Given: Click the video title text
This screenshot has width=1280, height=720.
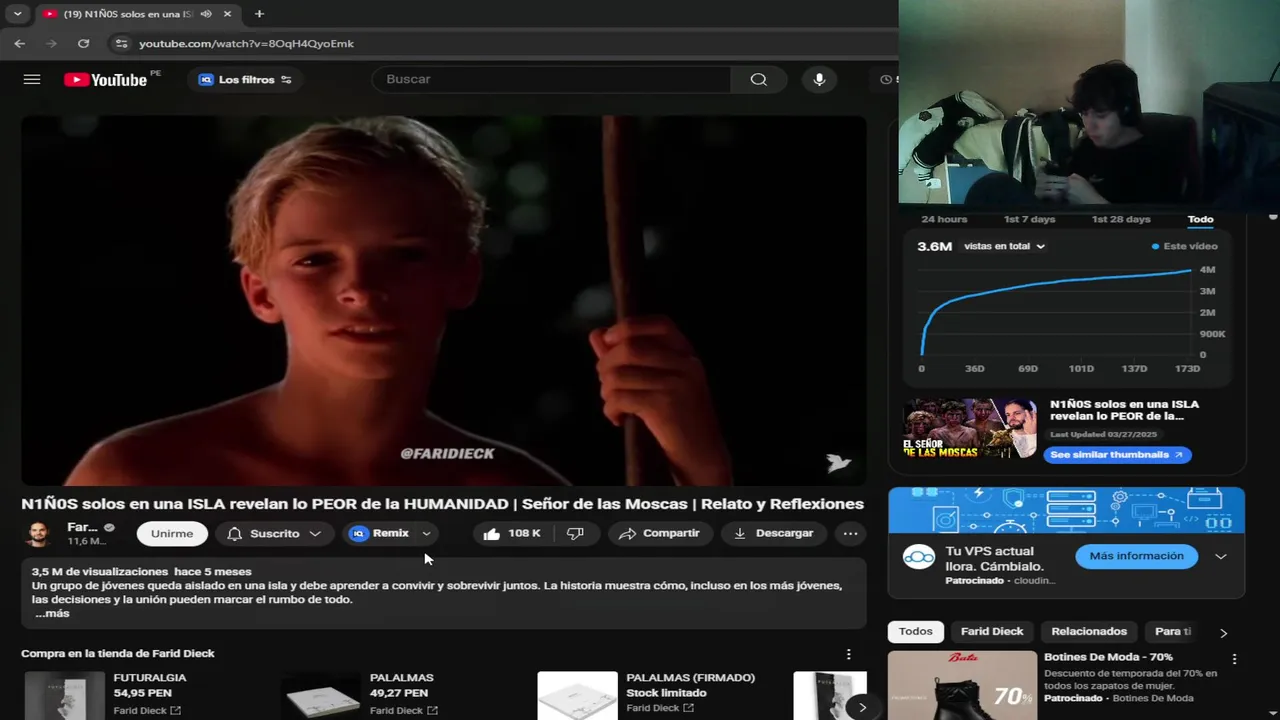Looking at the screenshot, I should pos(442,504).
